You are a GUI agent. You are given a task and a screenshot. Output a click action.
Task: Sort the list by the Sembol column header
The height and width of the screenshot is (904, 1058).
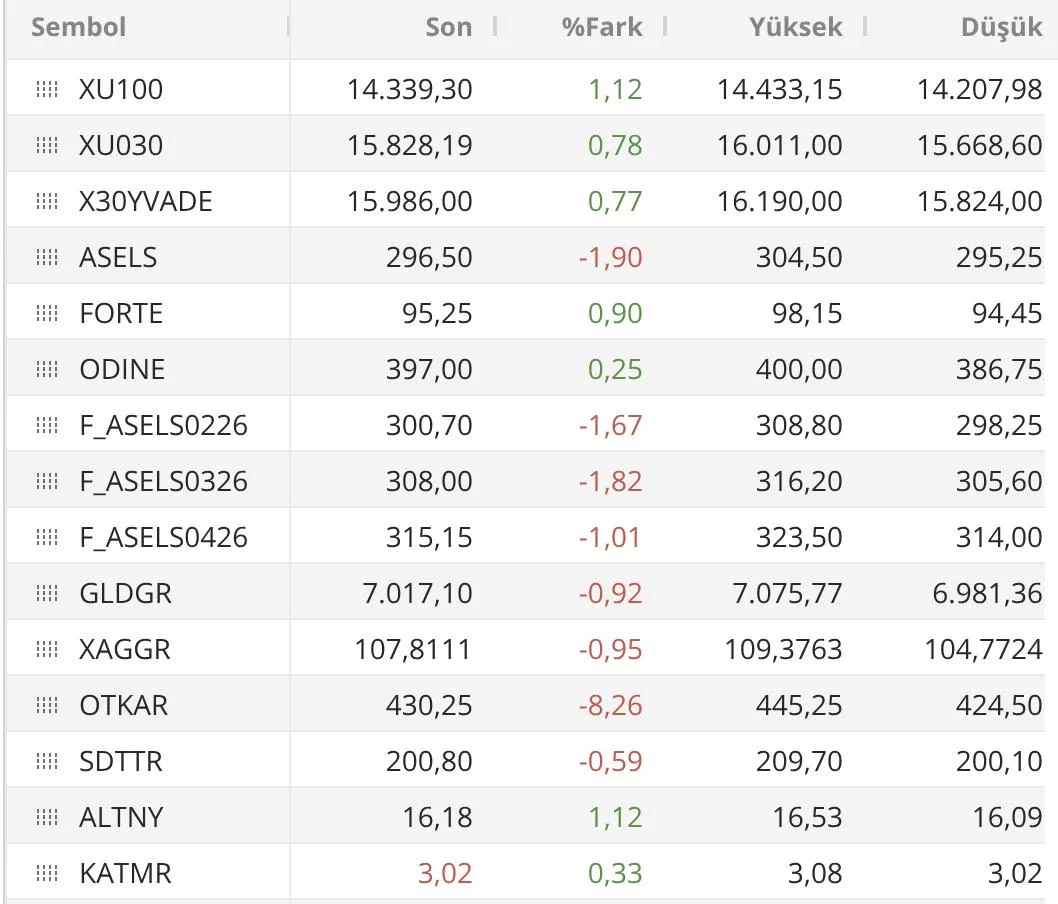pos(79,27)
